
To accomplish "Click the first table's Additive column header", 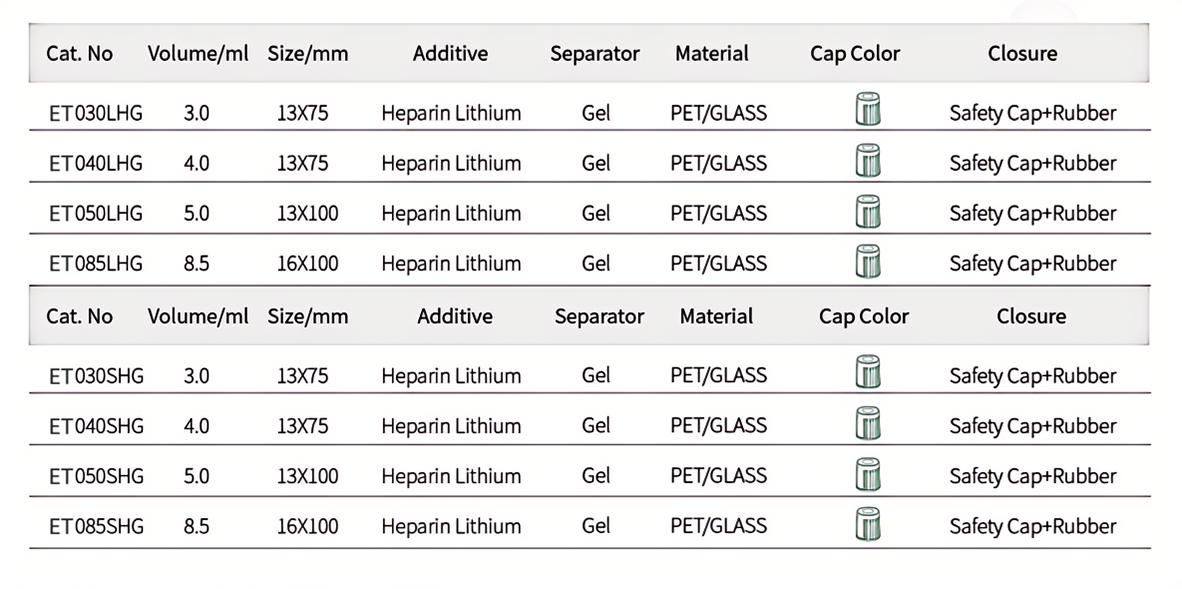I will click(450, 53).
